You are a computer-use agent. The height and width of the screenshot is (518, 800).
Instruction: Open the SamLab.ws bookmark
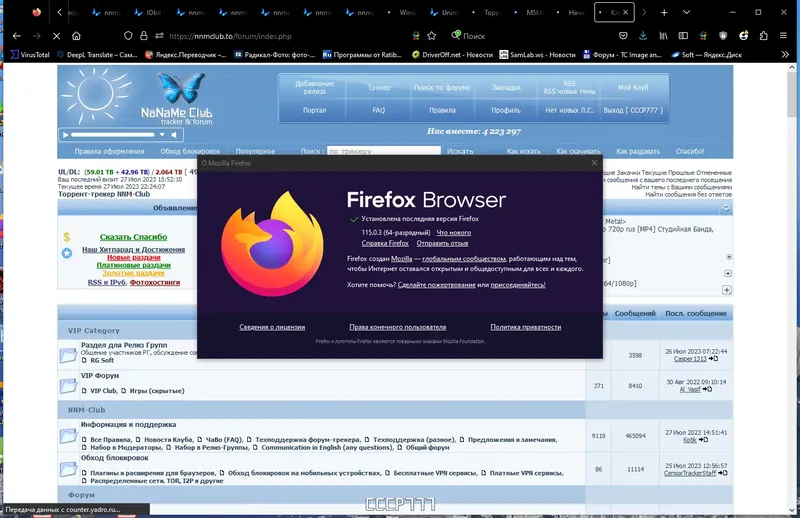coord(537,55)
